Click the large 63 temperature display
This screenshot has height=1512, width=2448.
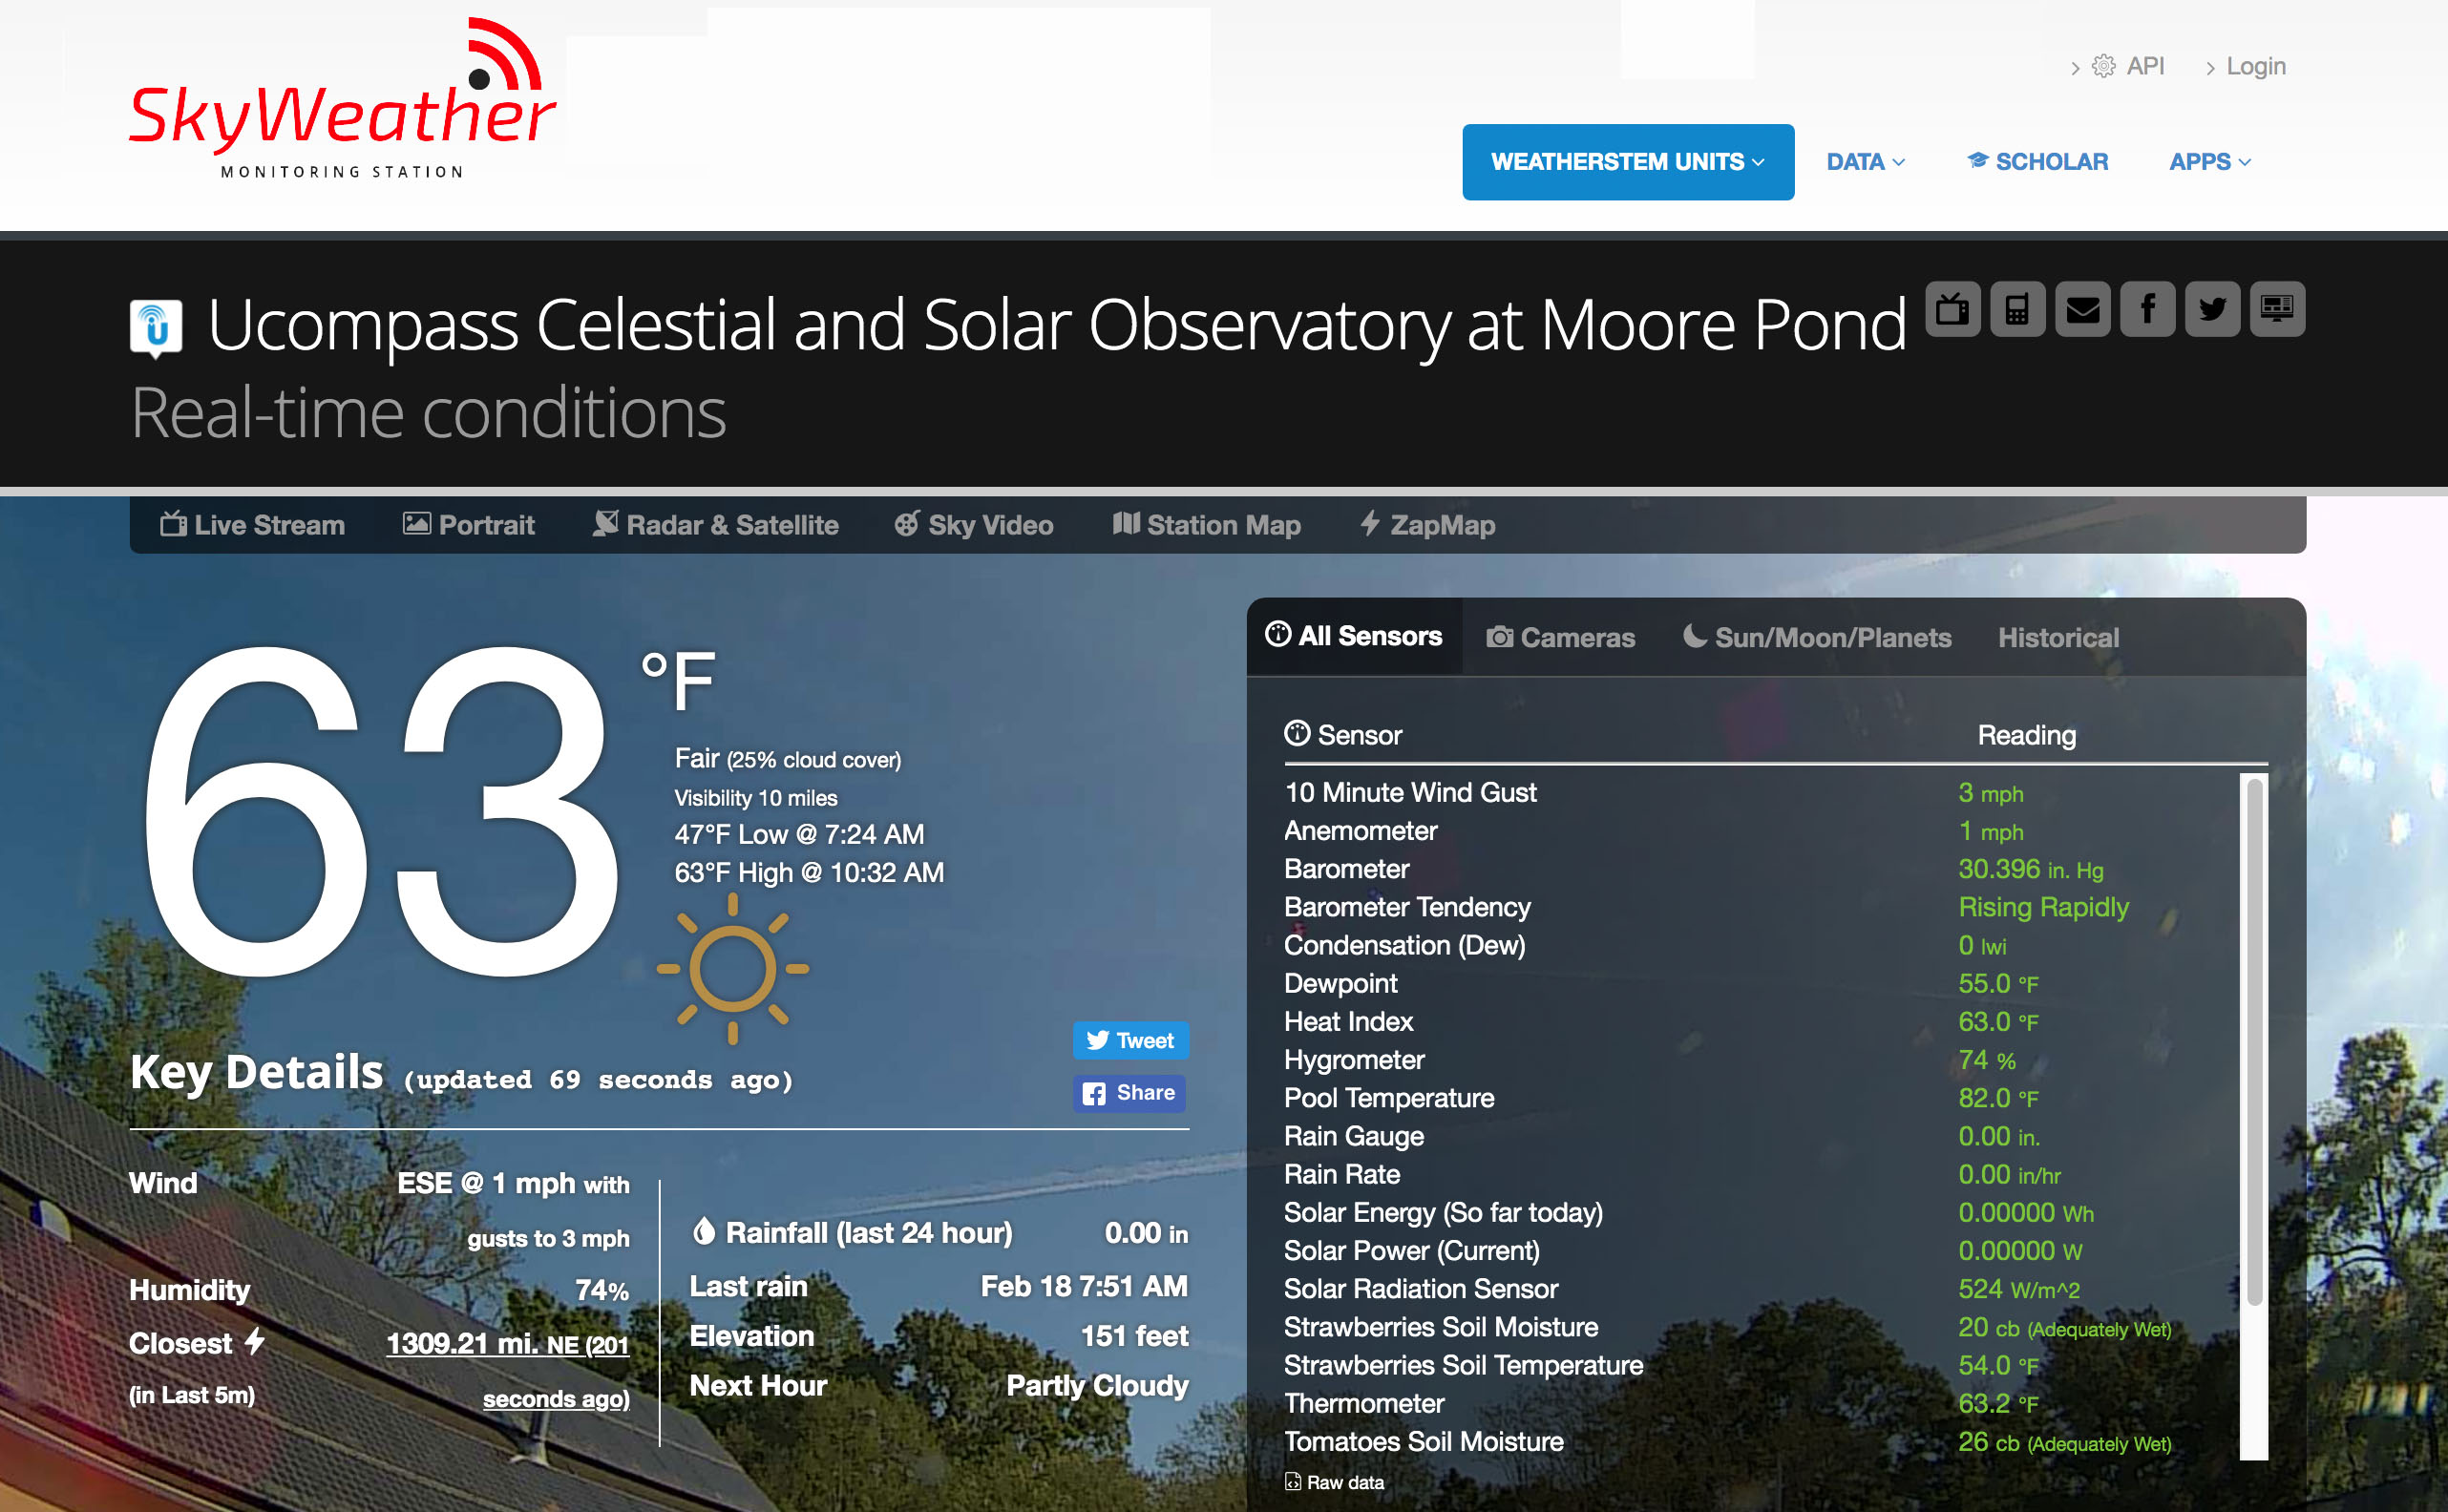tap(380, 812)
